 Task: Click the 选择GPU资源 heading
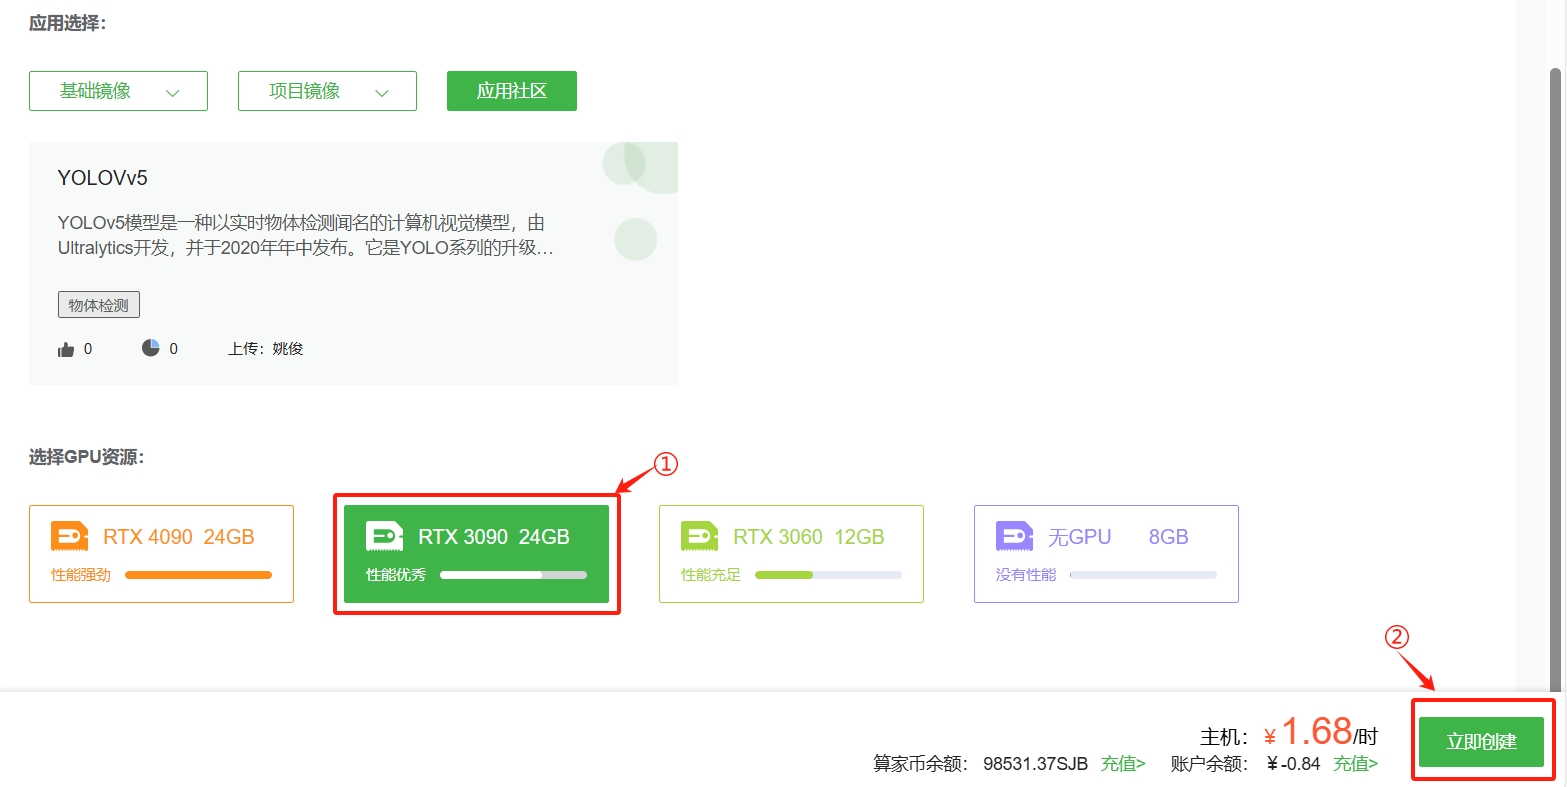click(x=87, y=457)
